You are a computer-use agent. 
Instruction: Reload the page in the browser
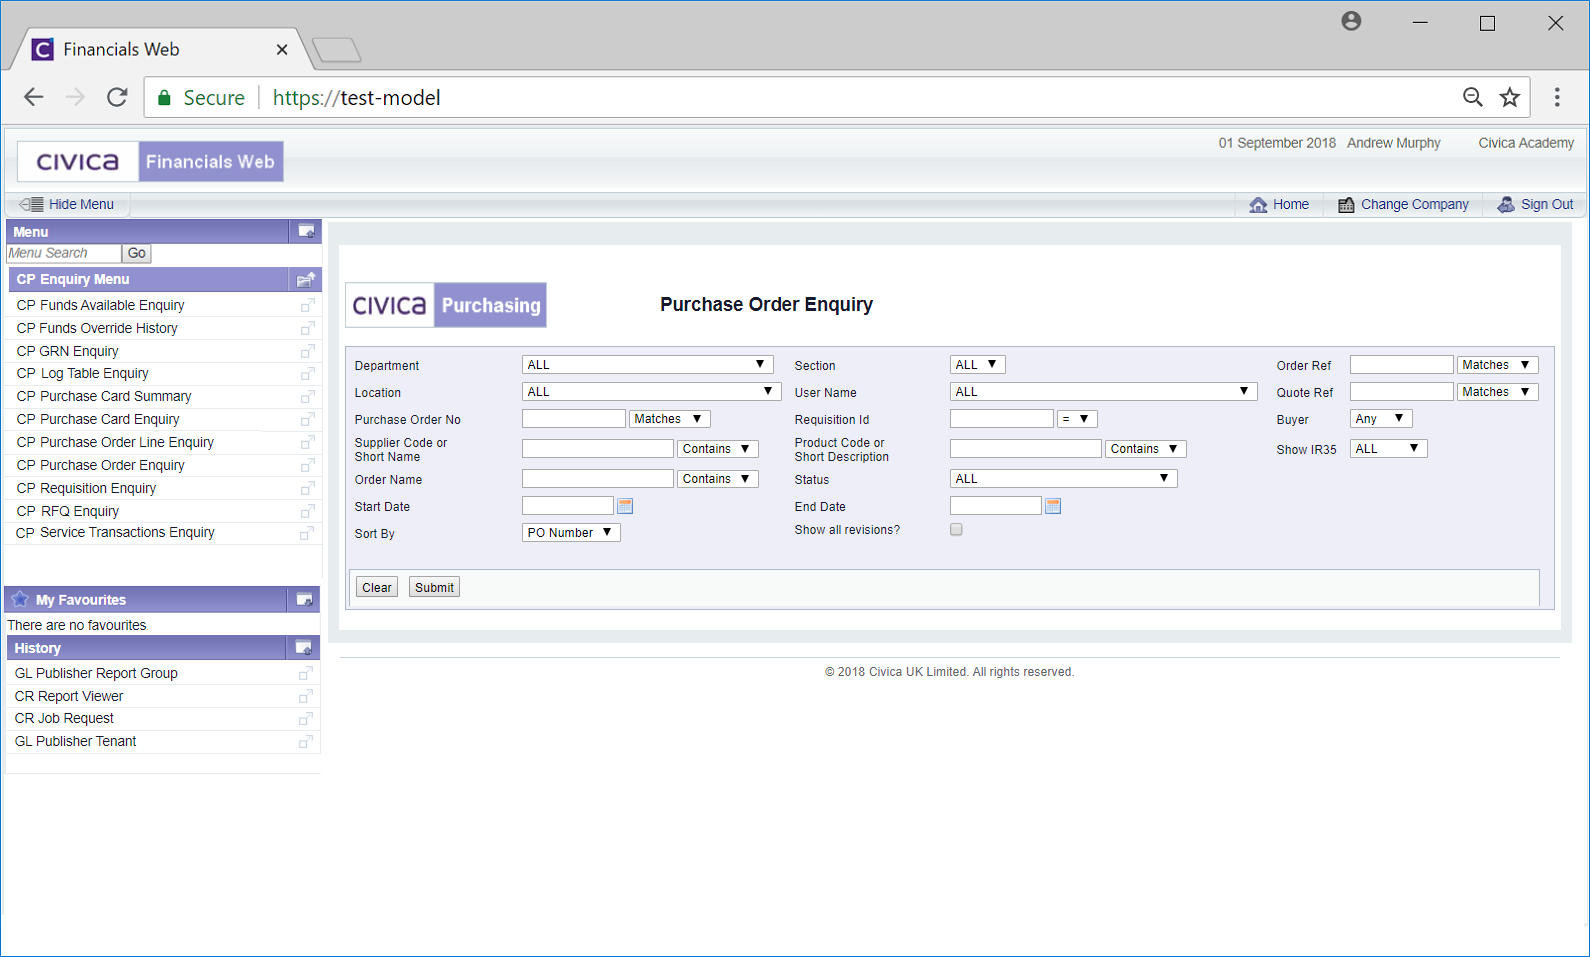pos(117,97)
